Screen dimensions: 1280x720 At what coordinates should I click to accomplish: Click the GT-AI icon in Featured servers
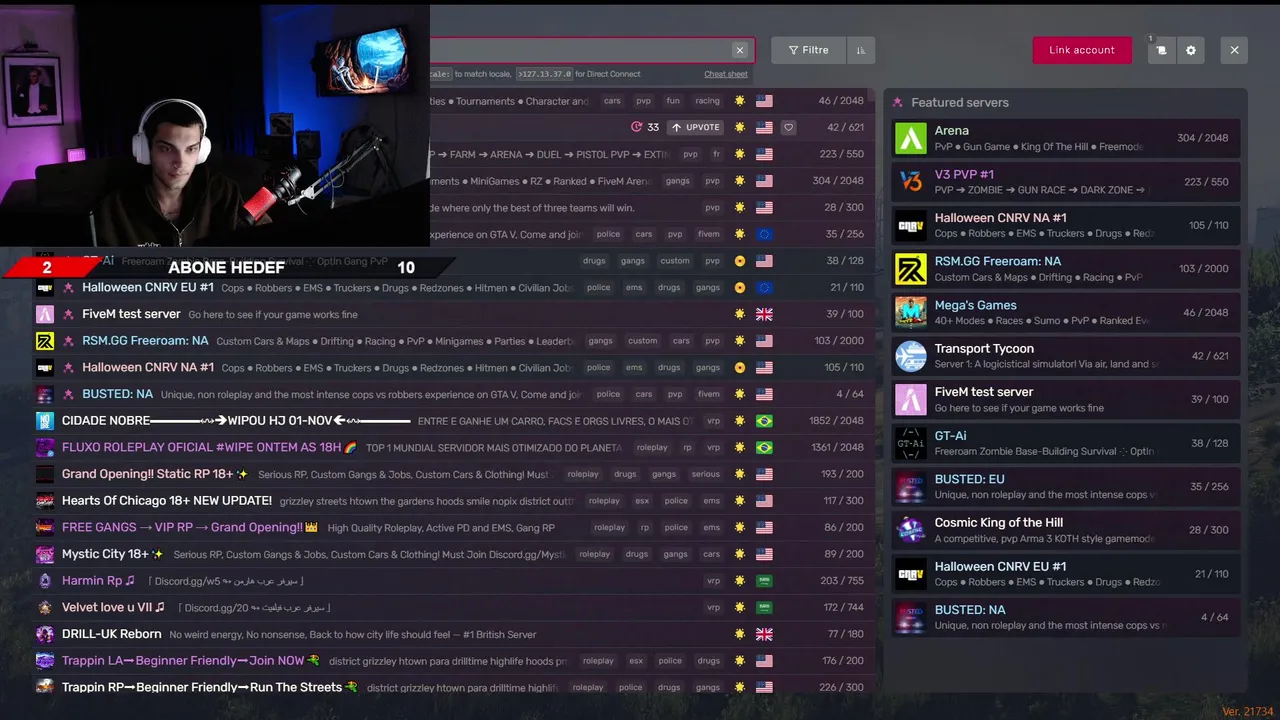911,443
